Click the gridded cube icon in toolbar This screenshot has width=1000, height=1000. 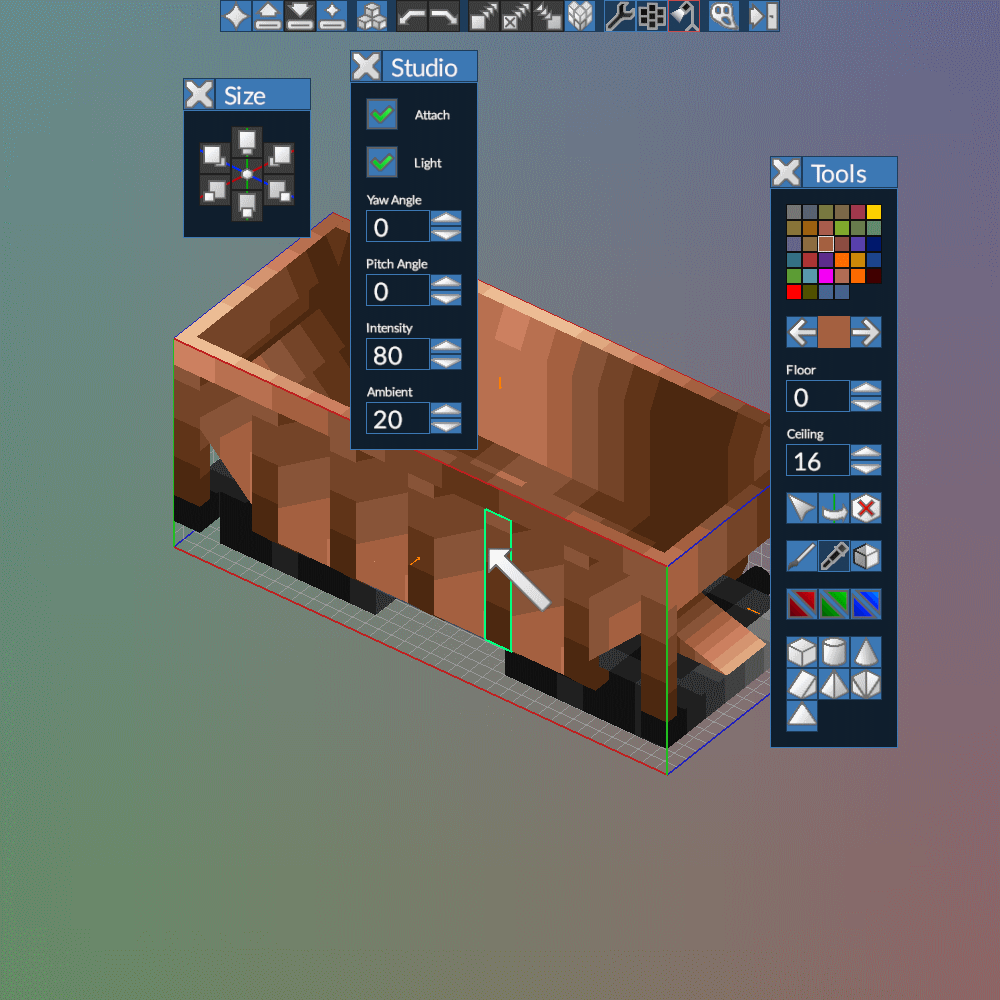click(580, 16)
